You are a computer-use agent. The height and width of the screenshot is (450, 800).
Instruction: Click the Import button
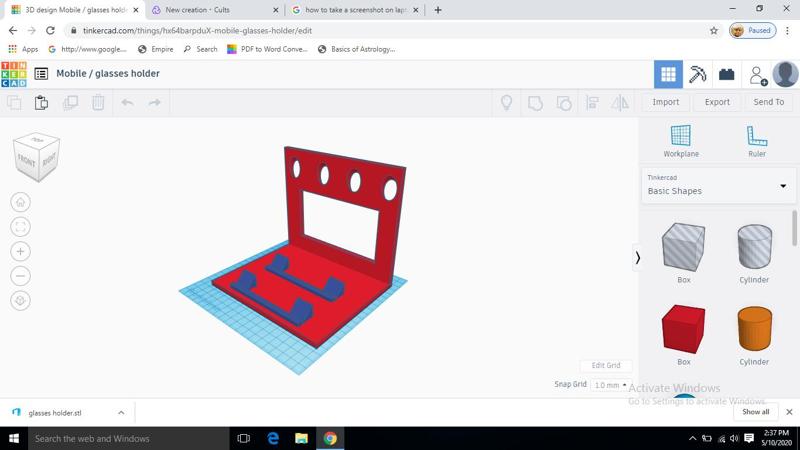tap(665, 102)
